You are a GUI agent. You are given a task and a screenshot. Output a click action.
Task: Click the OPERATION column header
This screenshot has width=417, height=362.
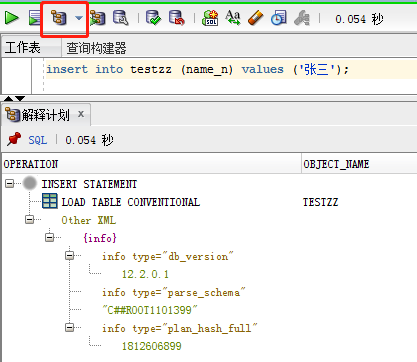point(152,164)
